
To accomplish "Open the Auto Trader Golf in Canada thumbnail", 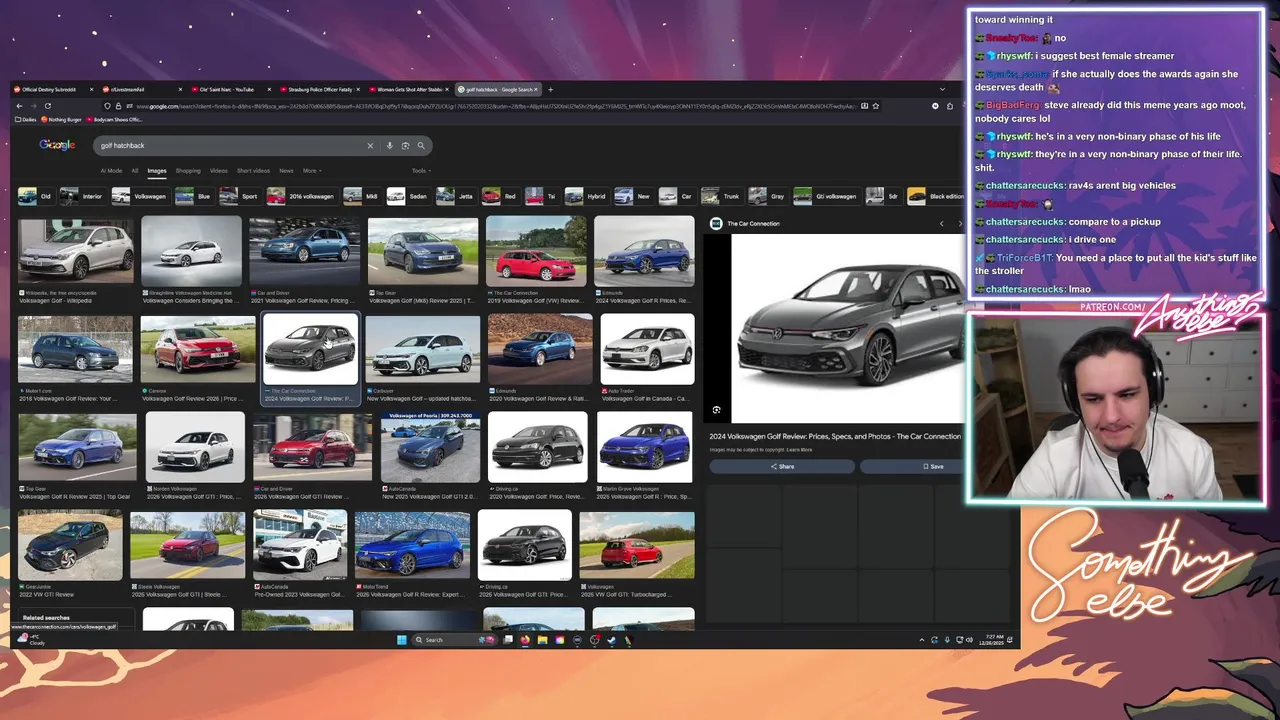I will pyautogui.click(x=647, y=349).
